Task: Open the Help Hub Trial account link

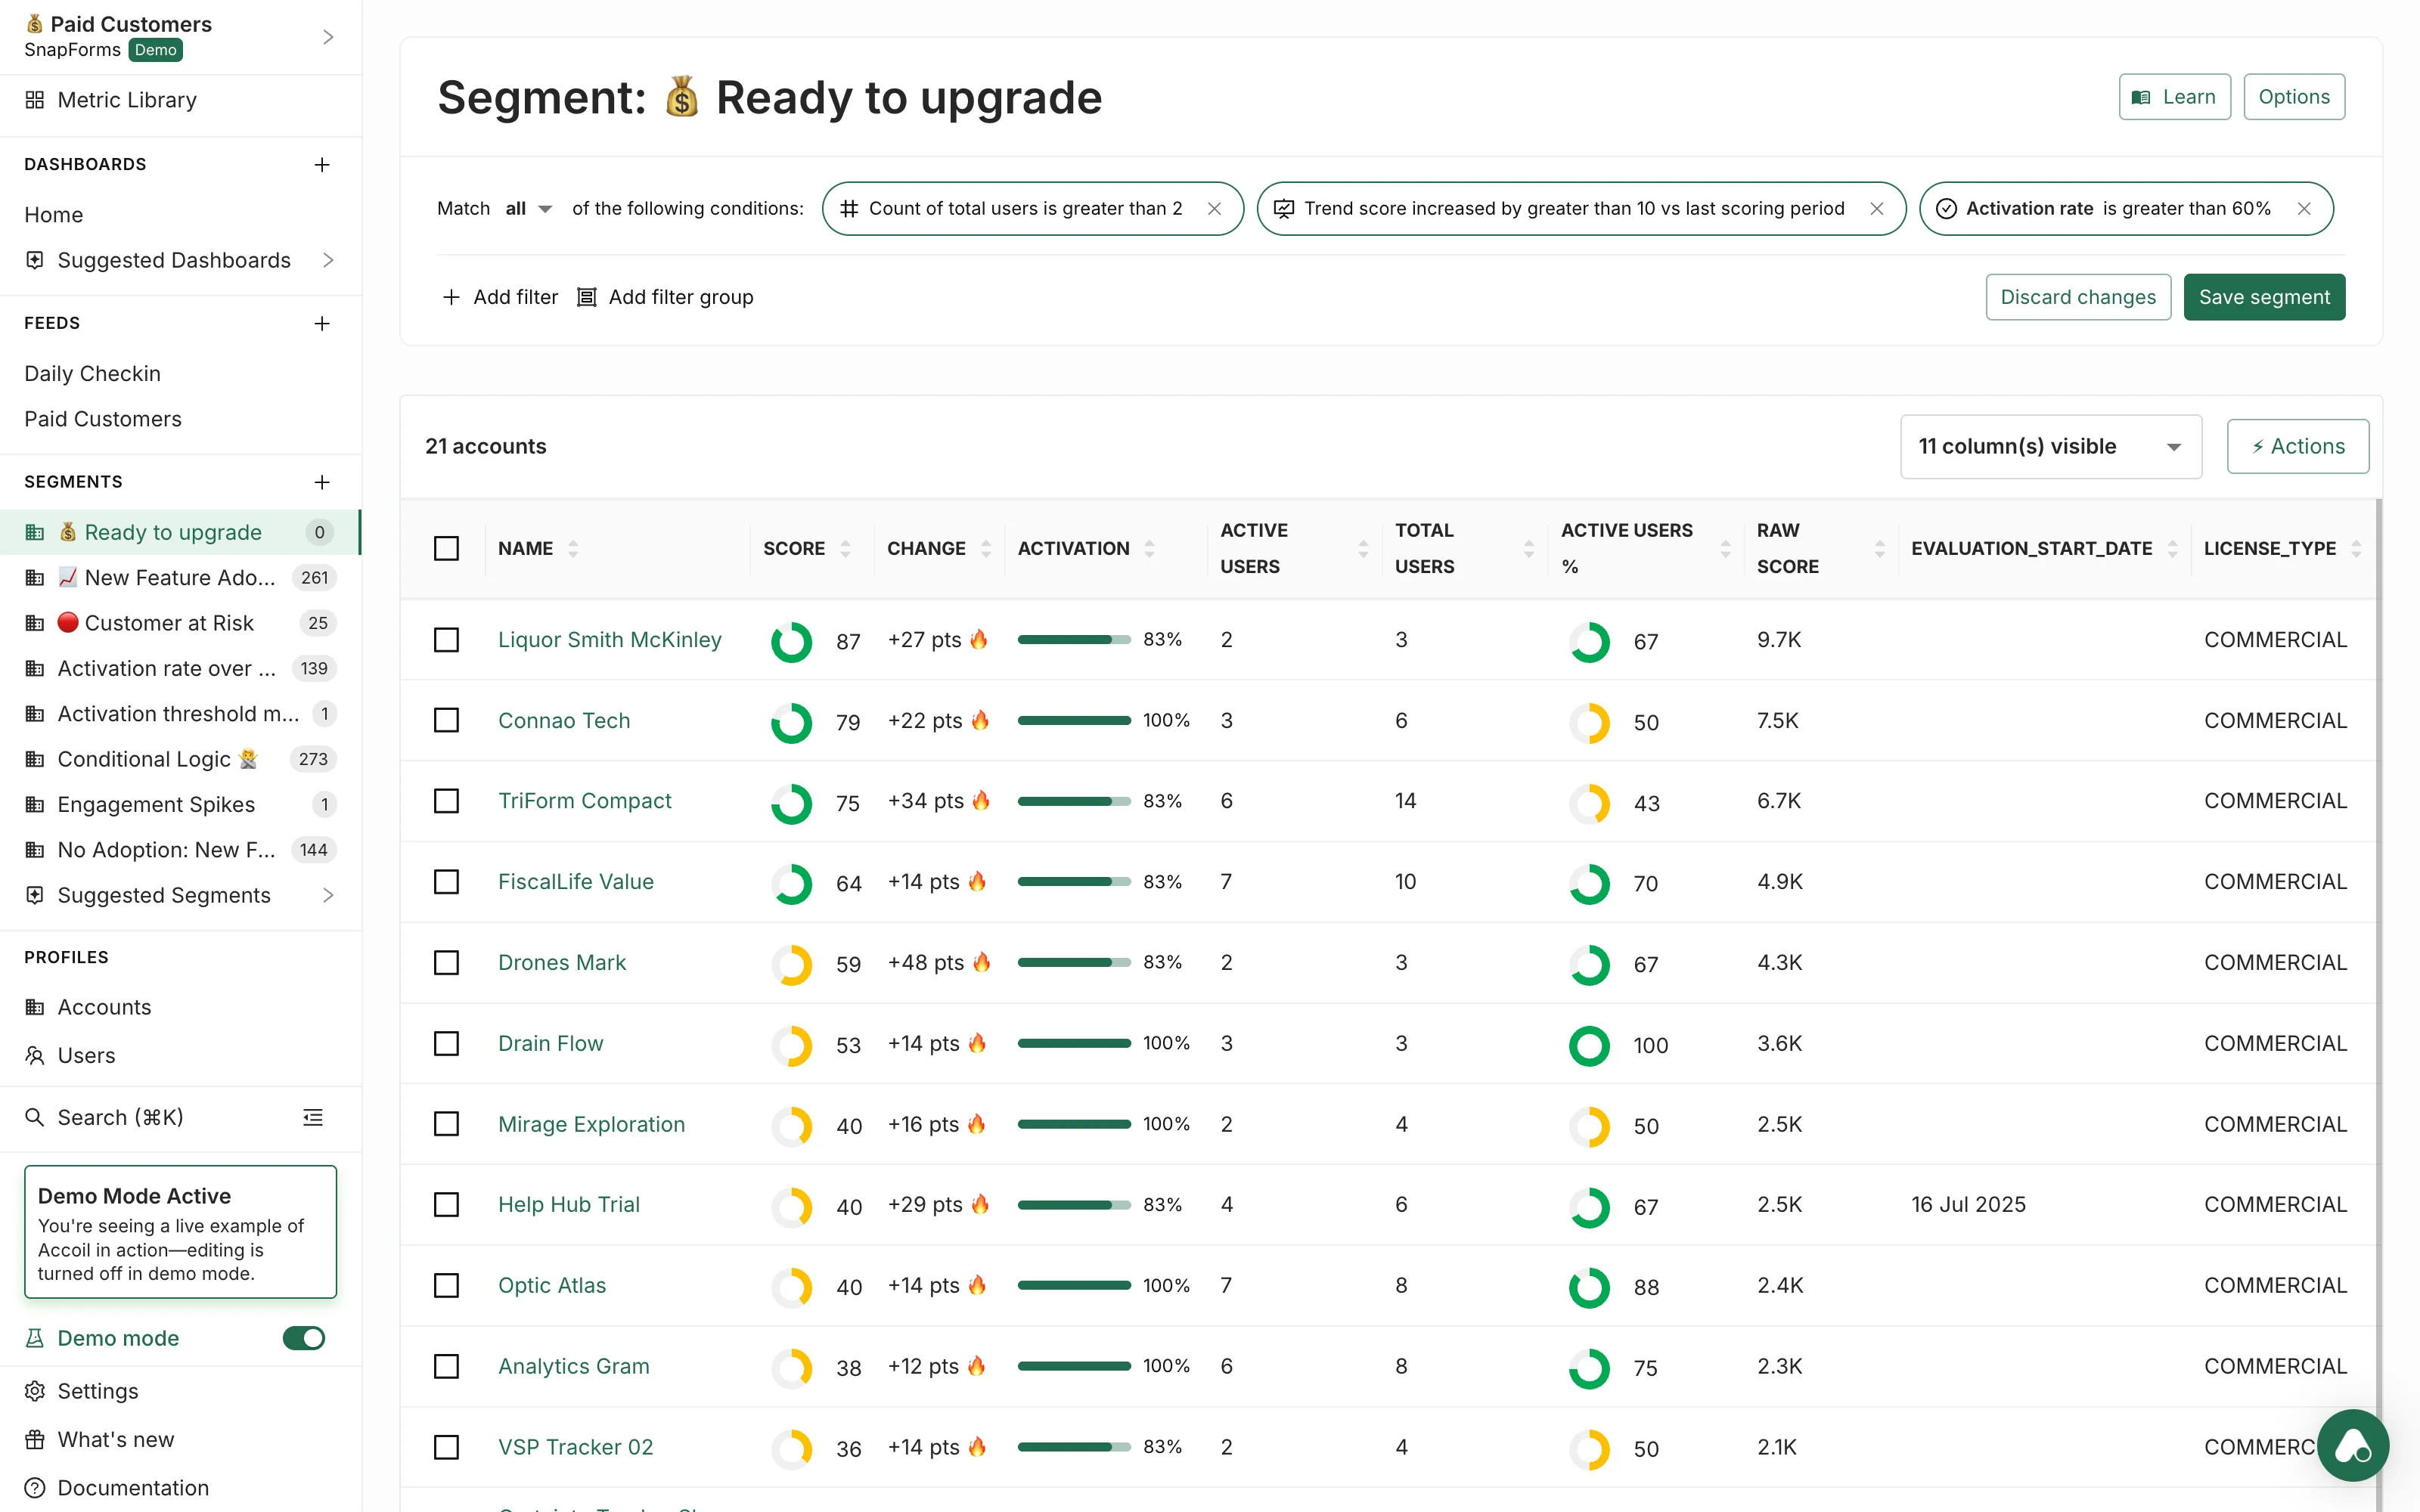Action: pos(569,1204)
